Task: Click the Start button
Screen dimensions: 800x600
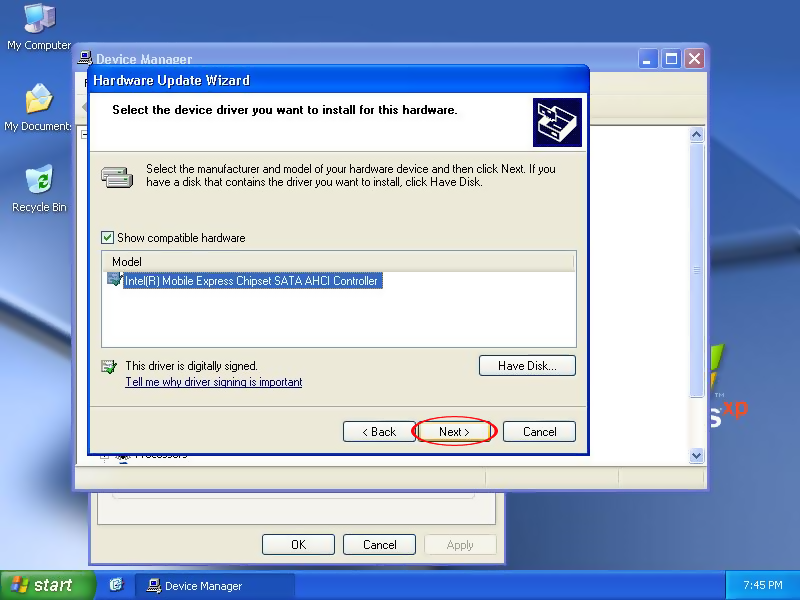Action: pos(47,585)
